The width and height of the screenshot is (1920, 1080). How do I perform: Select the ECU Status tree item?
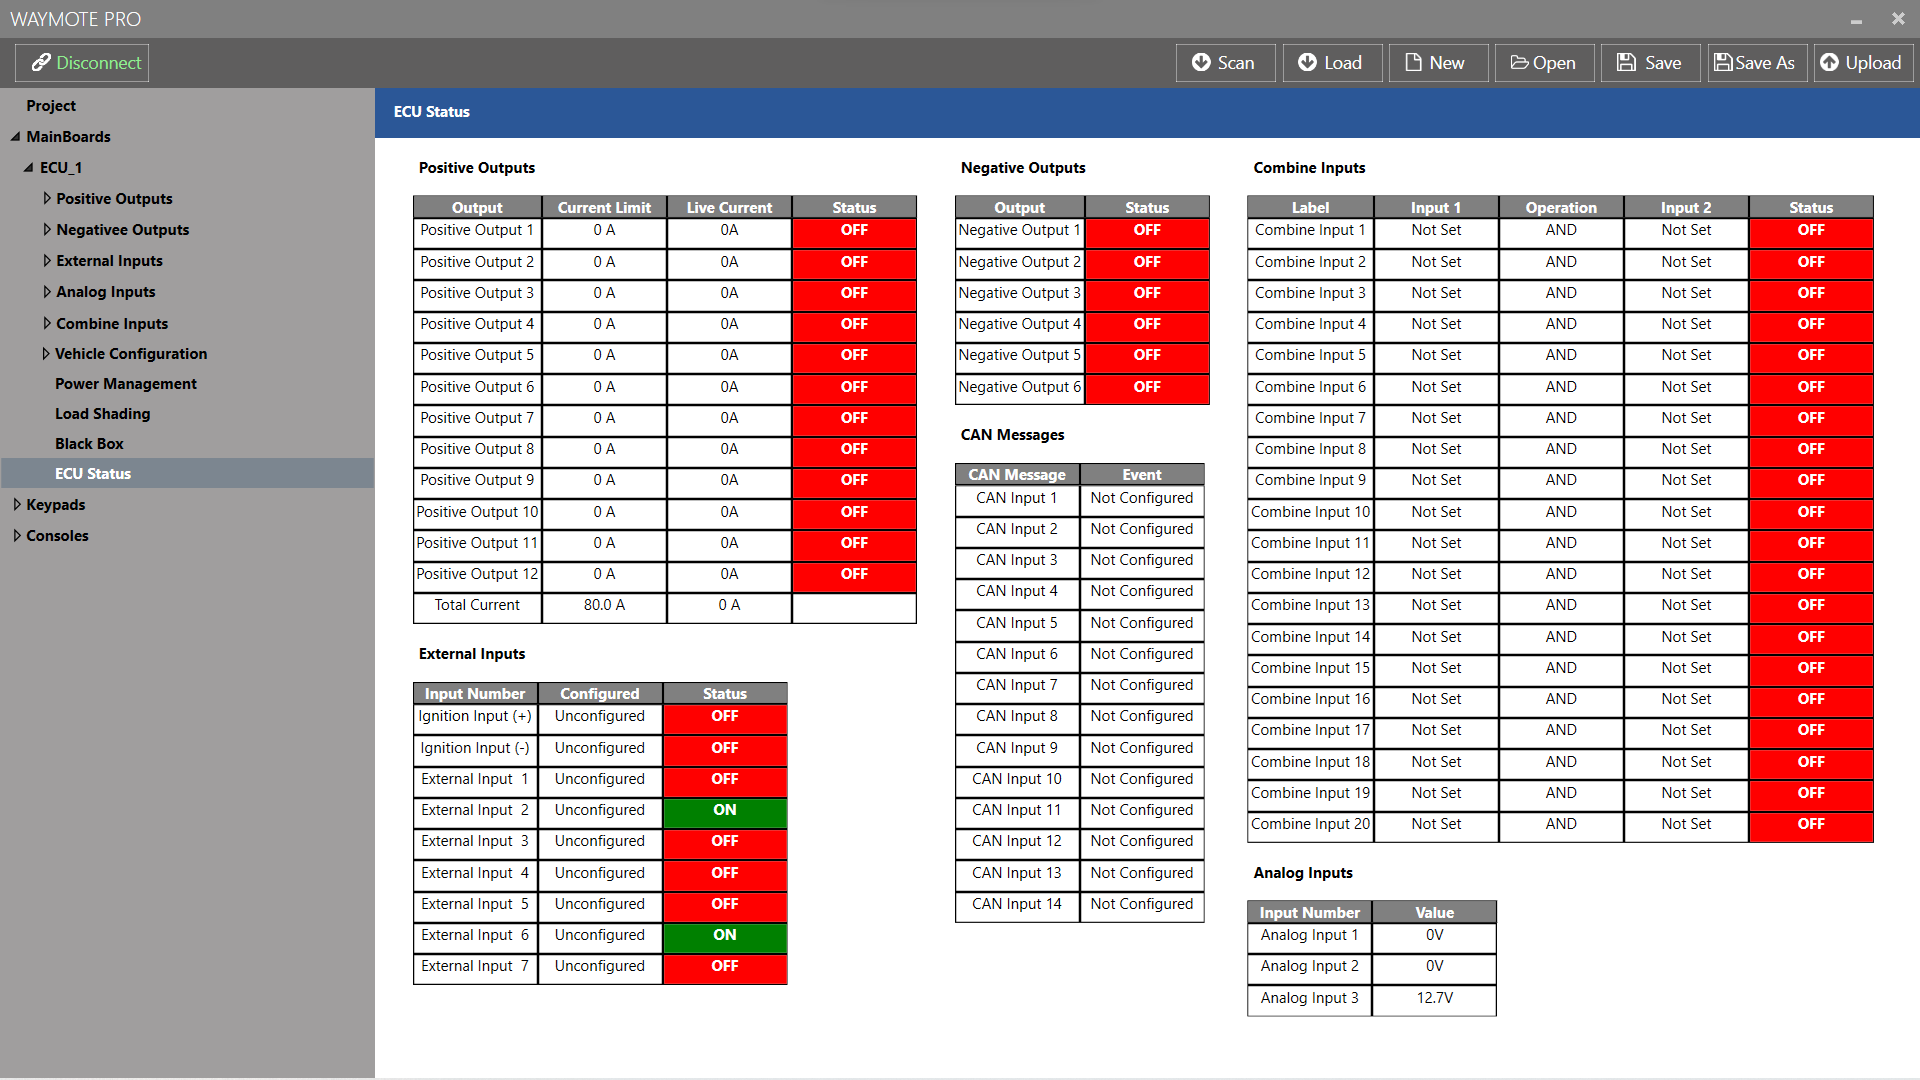(x=93, y=474)
